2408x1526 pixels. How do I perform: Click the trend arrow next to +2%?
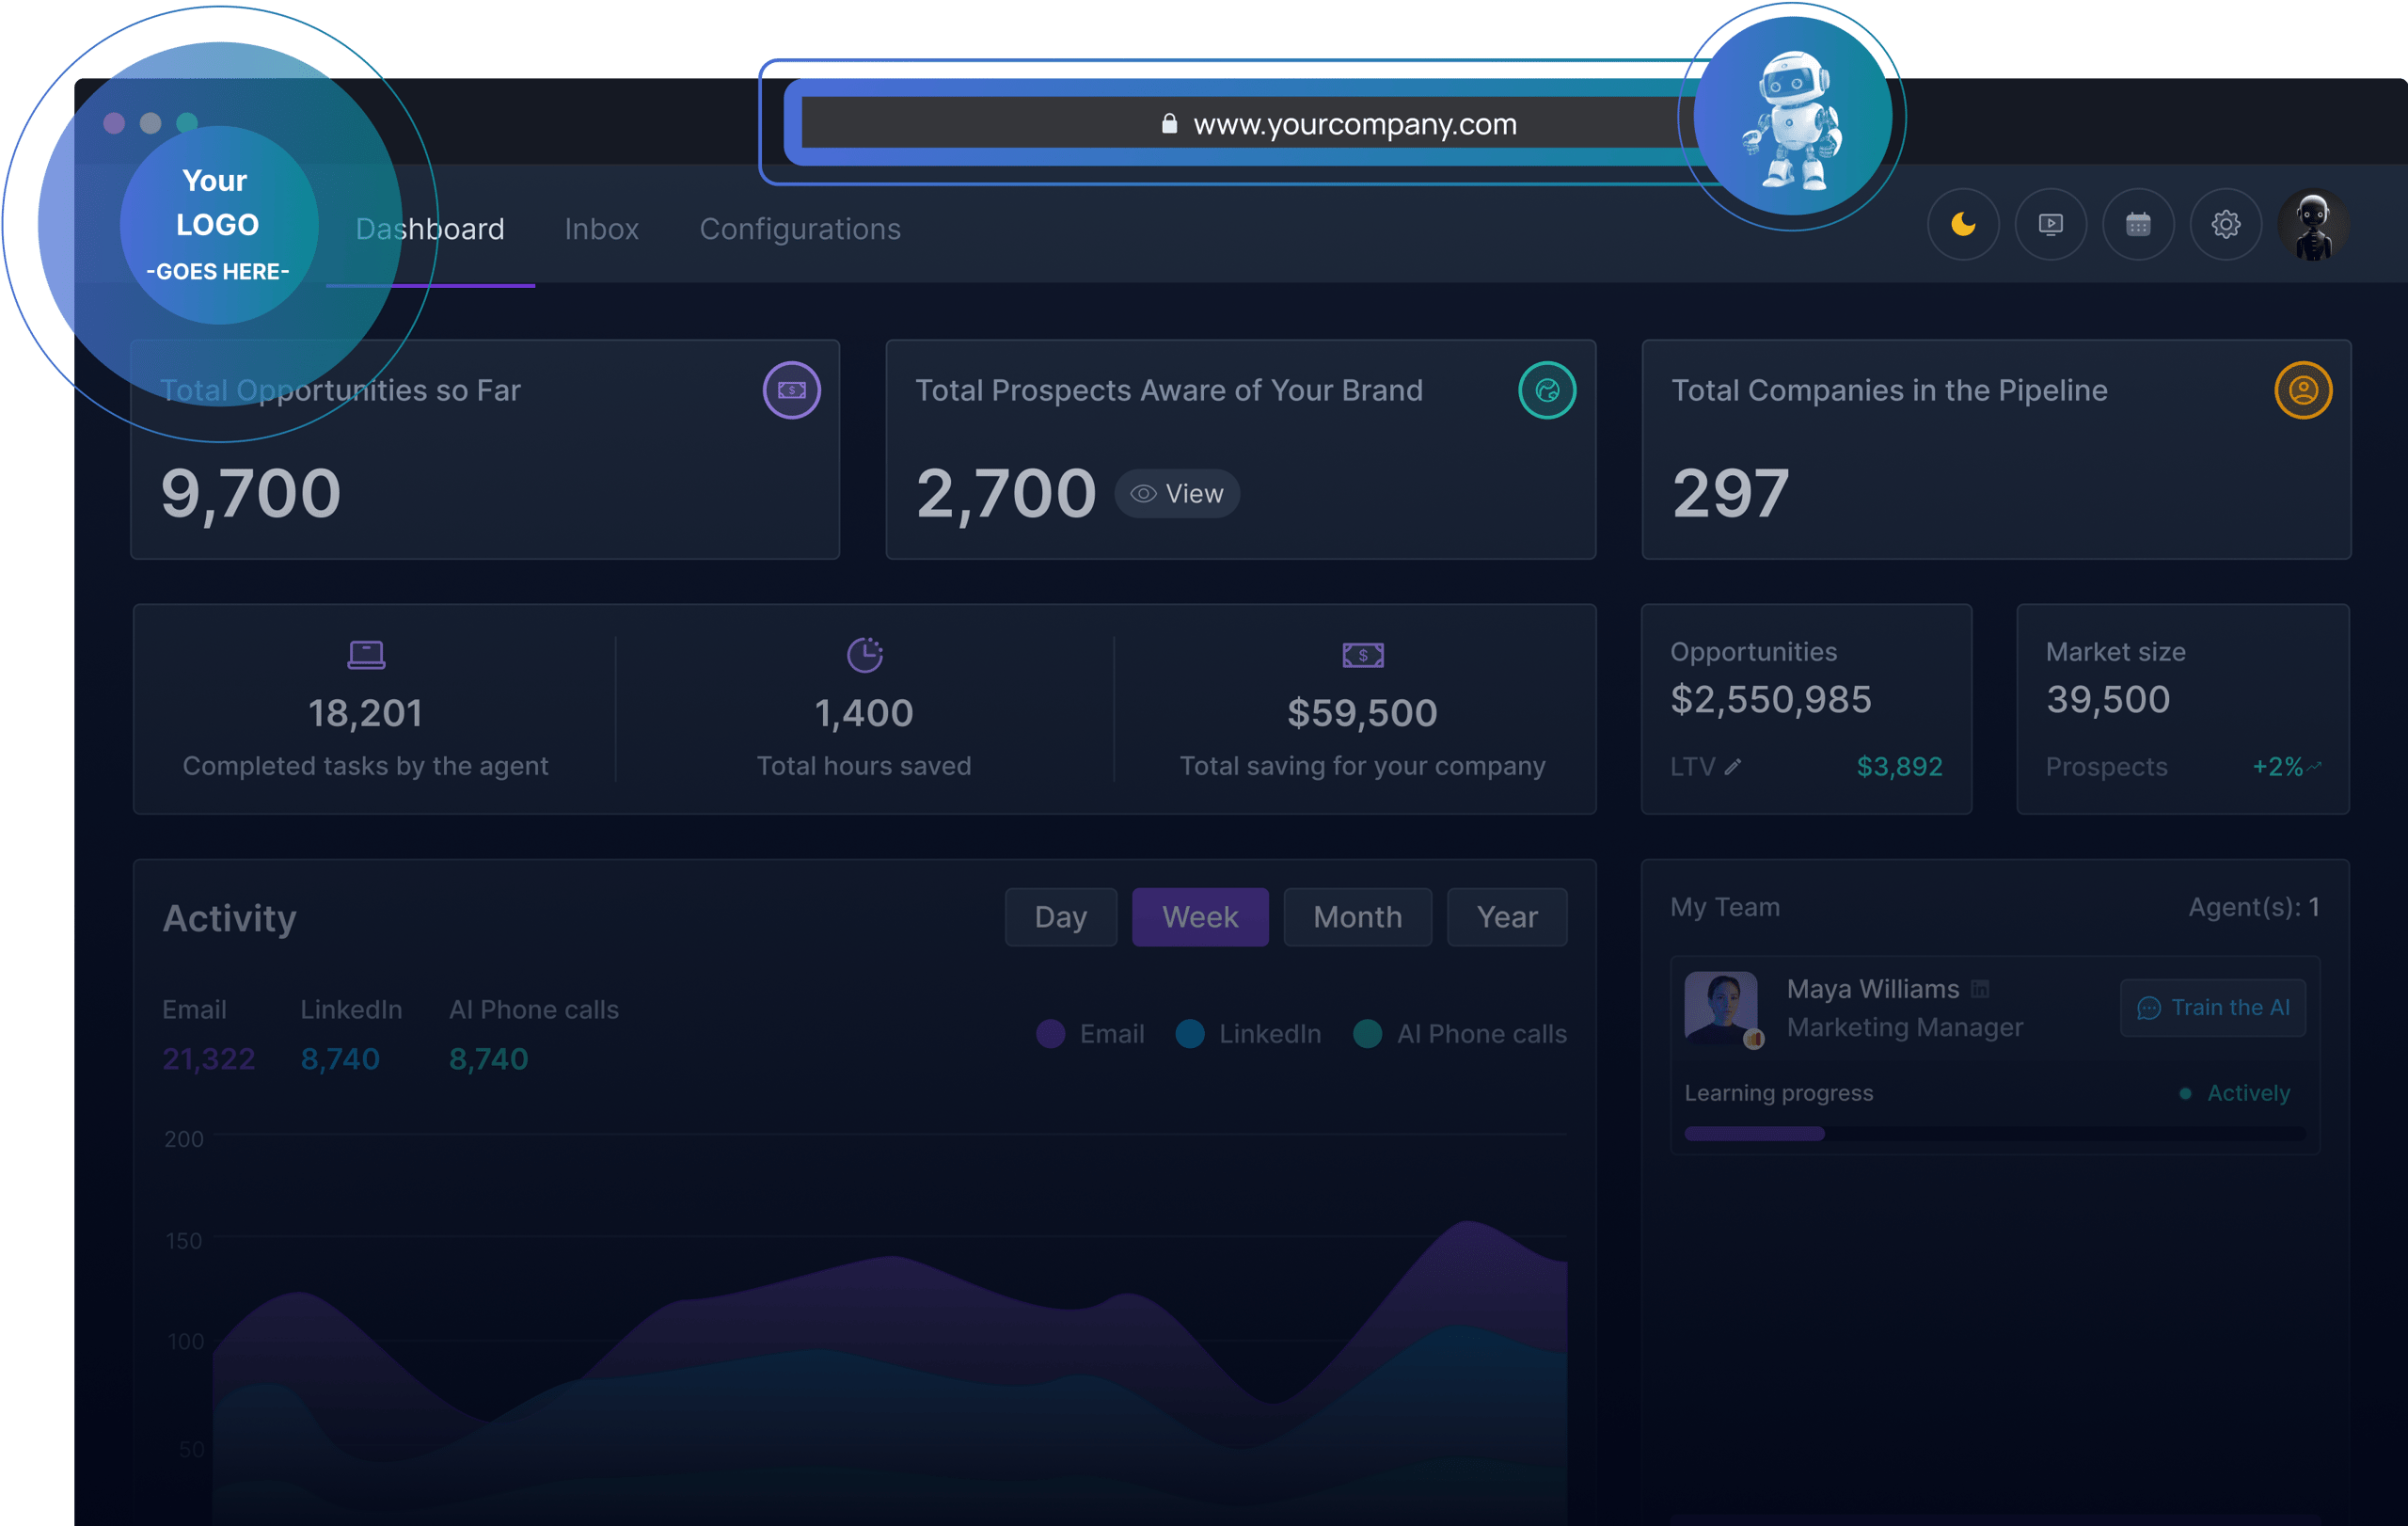[2315, 766]
